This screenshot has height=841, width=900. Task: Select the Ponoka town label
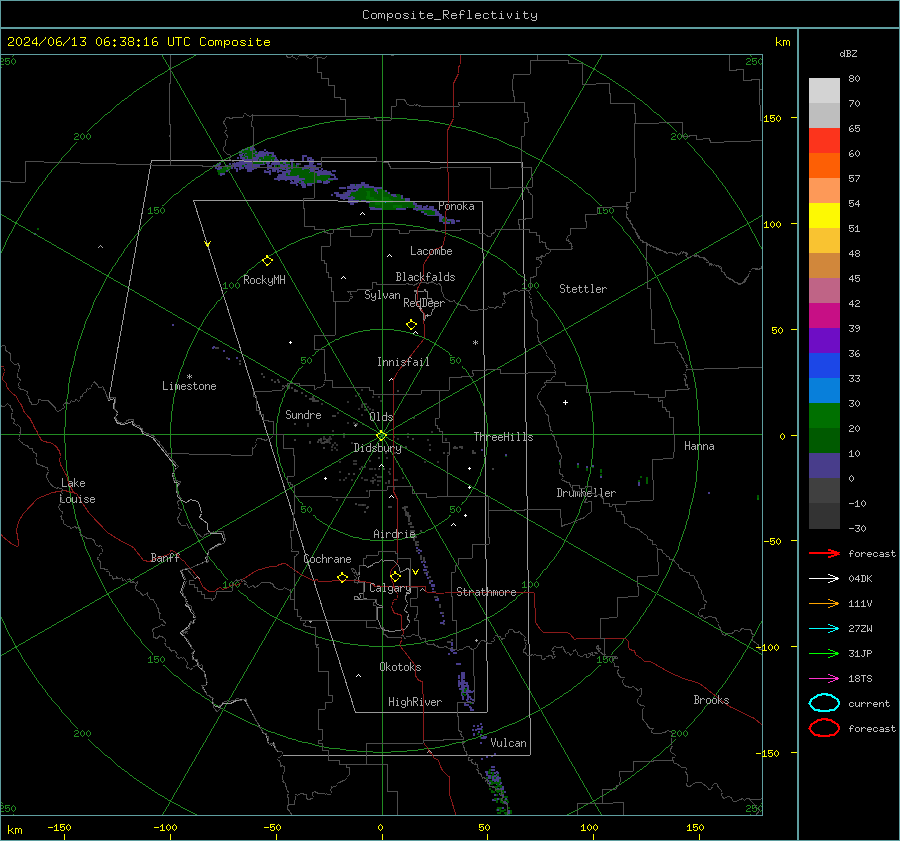(x=456, y=206)
